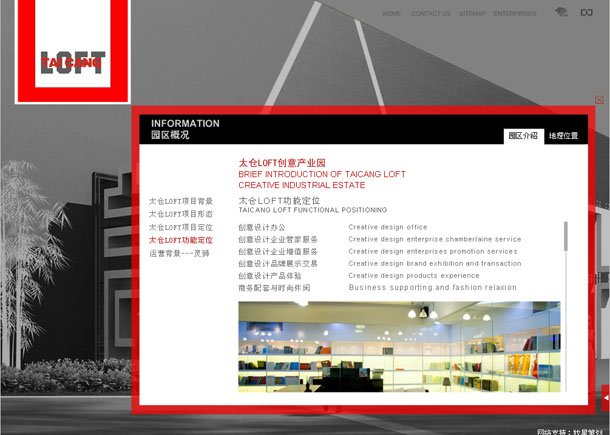
Task: Click the red left-arrow tab on the right edge
Action: click(605, 398)
